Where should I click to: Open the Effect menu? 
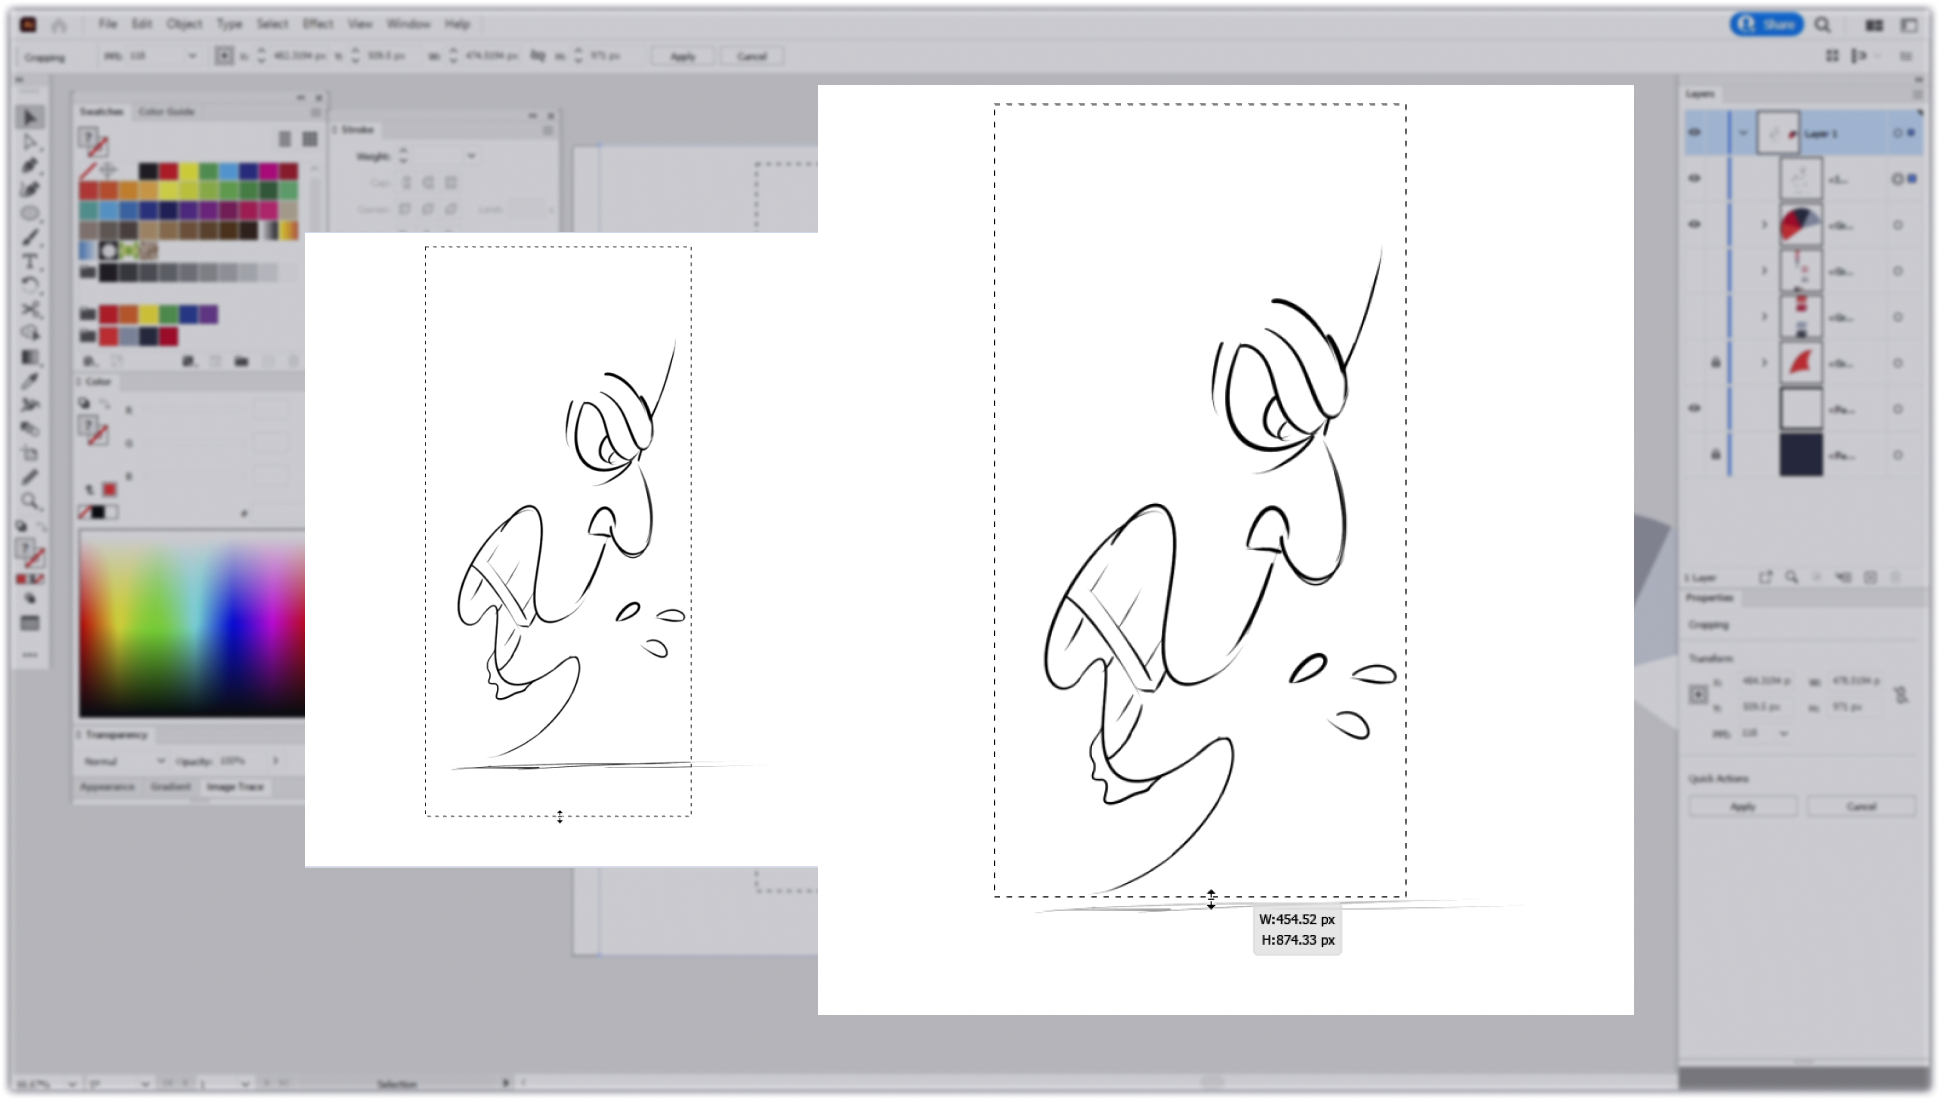(x=318, y=24)
